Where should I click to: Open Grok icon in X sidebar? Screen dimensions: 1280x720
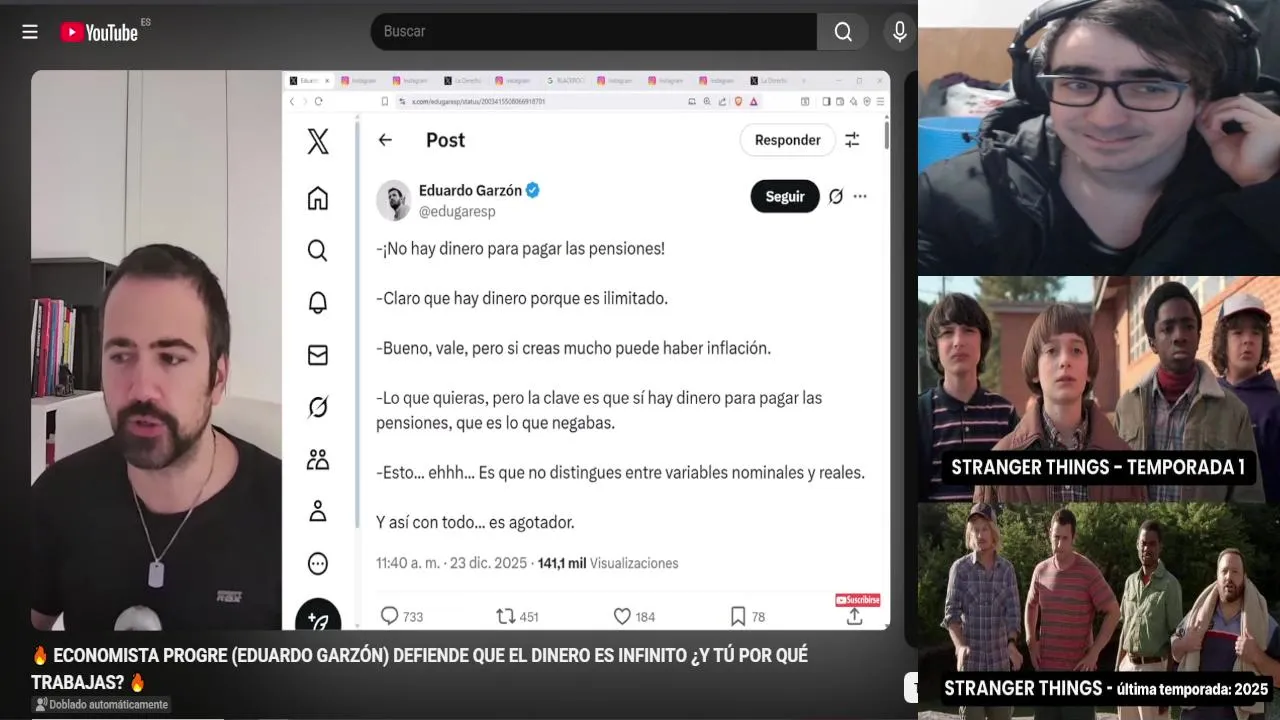pos(318,407)
